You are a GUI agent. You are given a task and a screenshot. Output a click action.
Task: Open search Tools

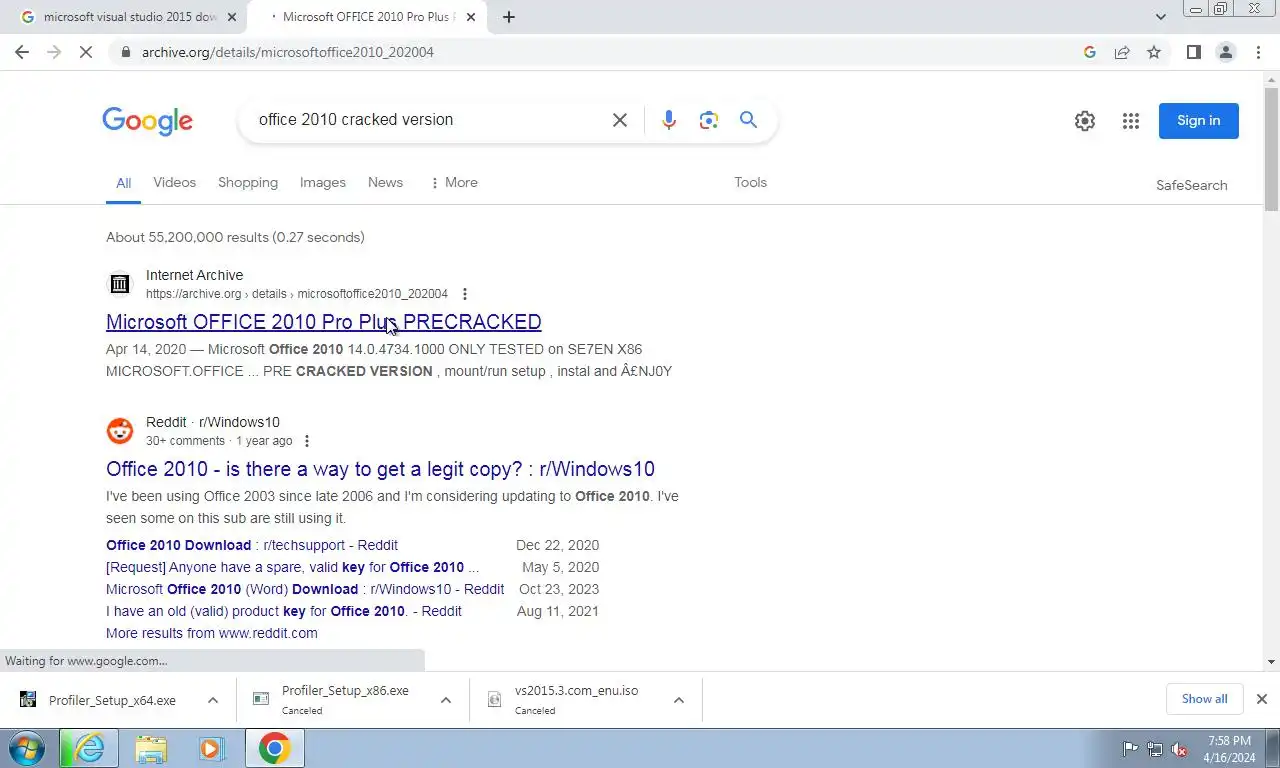[x=750, y=182]
